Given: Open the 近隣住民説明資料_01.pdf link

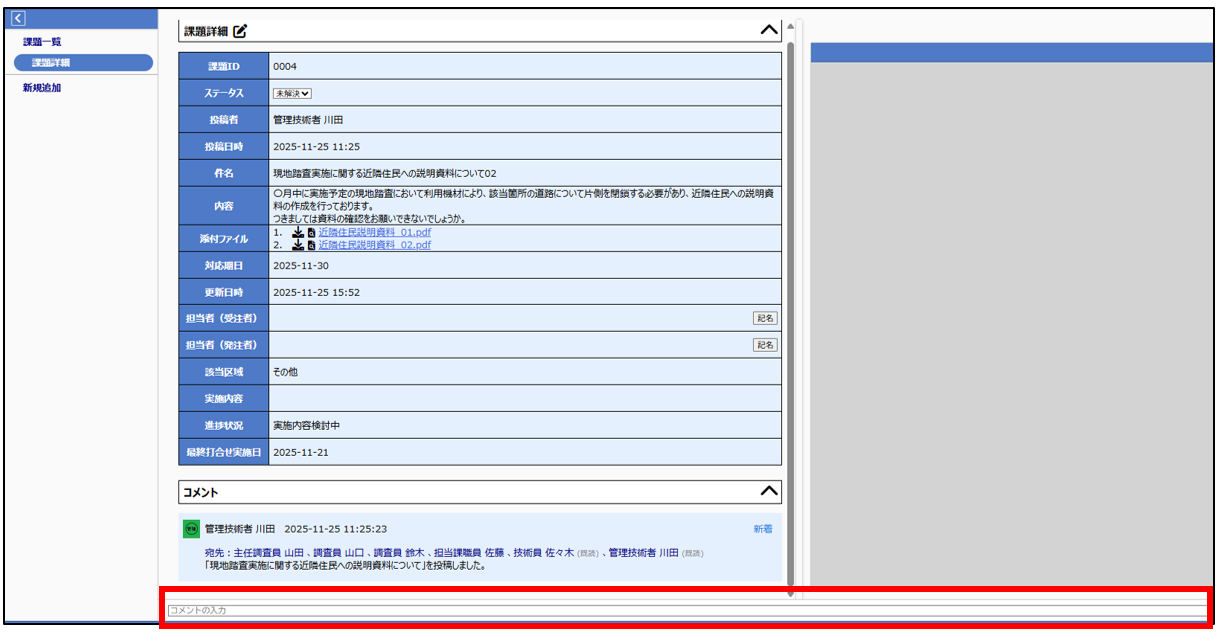Looking at the screenshot, I should click(x=374, y=232).
